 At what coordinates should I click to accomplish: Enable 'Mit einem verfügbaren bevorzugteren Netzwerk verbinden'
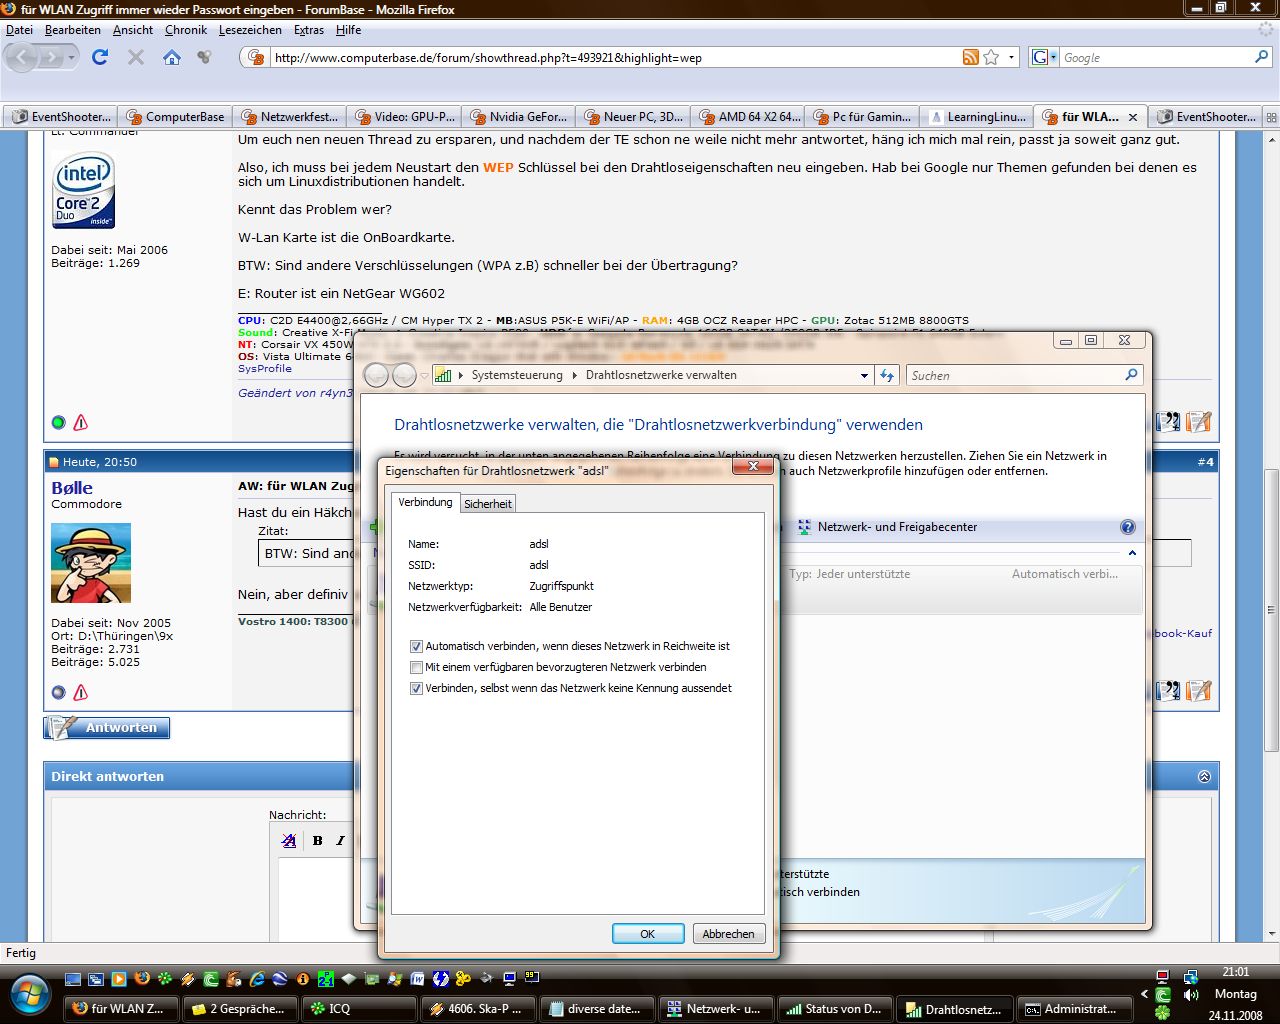tap(416, 667)
